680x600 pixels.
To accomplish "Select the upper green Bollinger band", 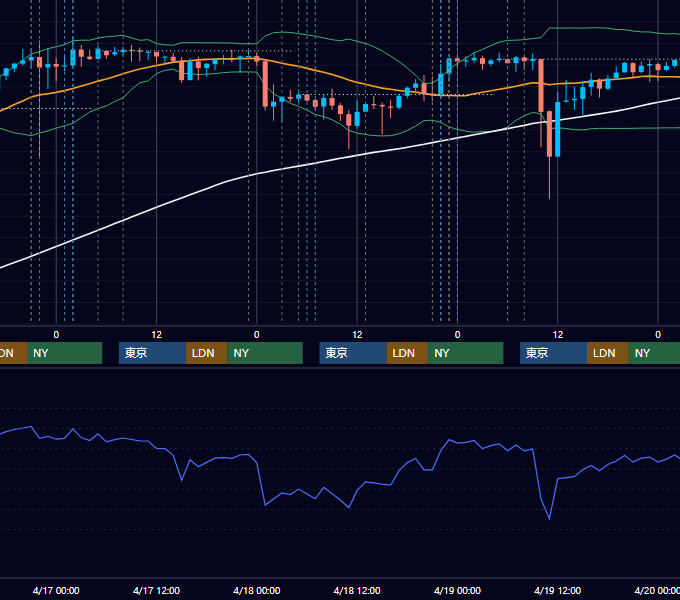I will pyautogui.click(x=347, y=40).
